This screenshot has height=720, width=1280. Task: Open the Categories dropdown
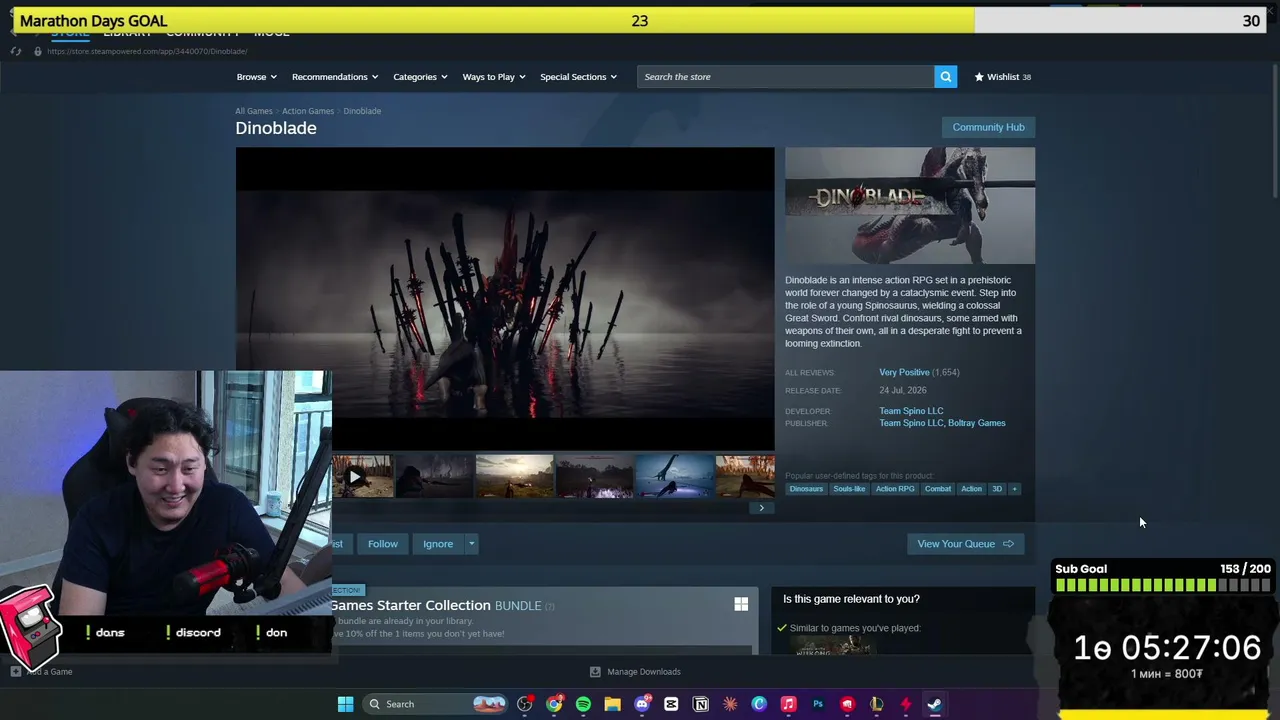click(x=420, y=77)
